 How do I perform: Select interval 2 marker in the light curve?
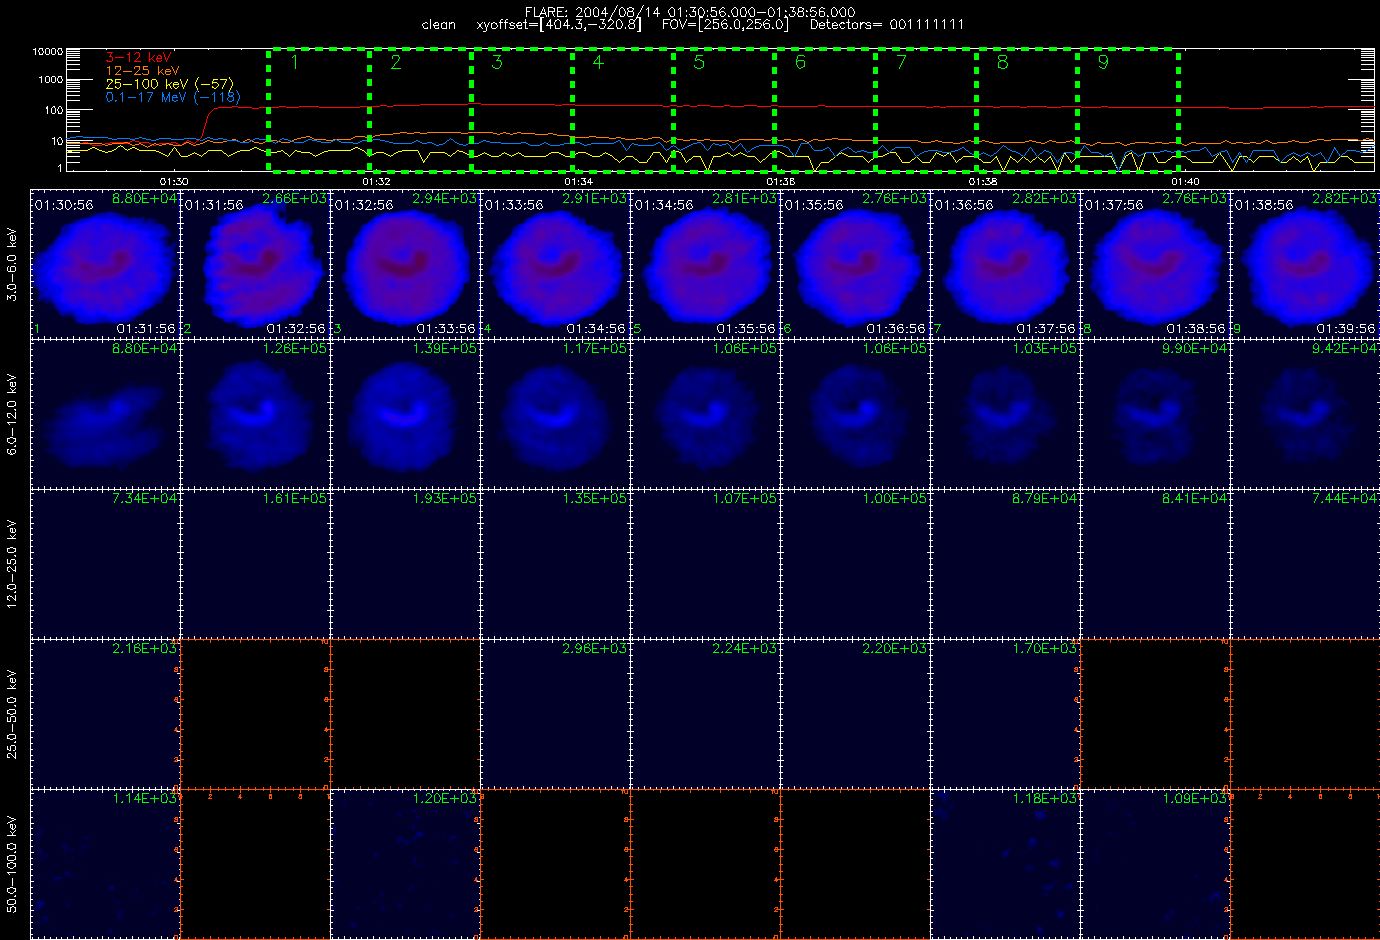click(396, 62)
